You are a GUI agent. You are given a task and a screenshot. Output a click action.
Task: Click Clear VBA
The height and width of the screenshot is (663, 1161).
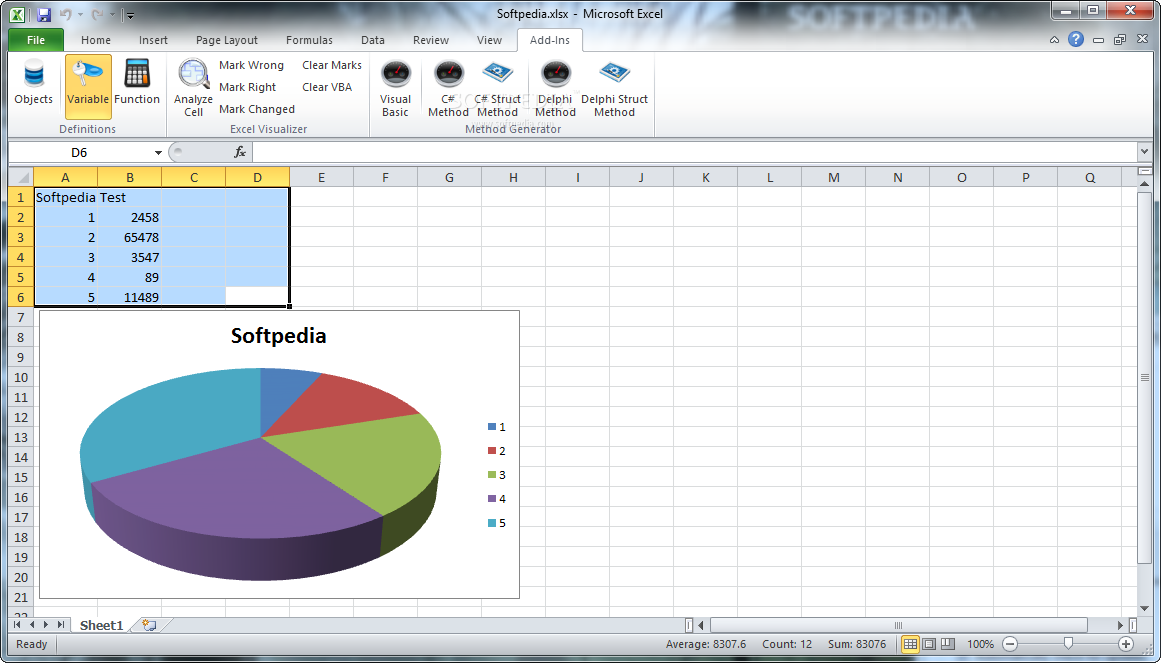pyautogui.click(x=327, y=87)
